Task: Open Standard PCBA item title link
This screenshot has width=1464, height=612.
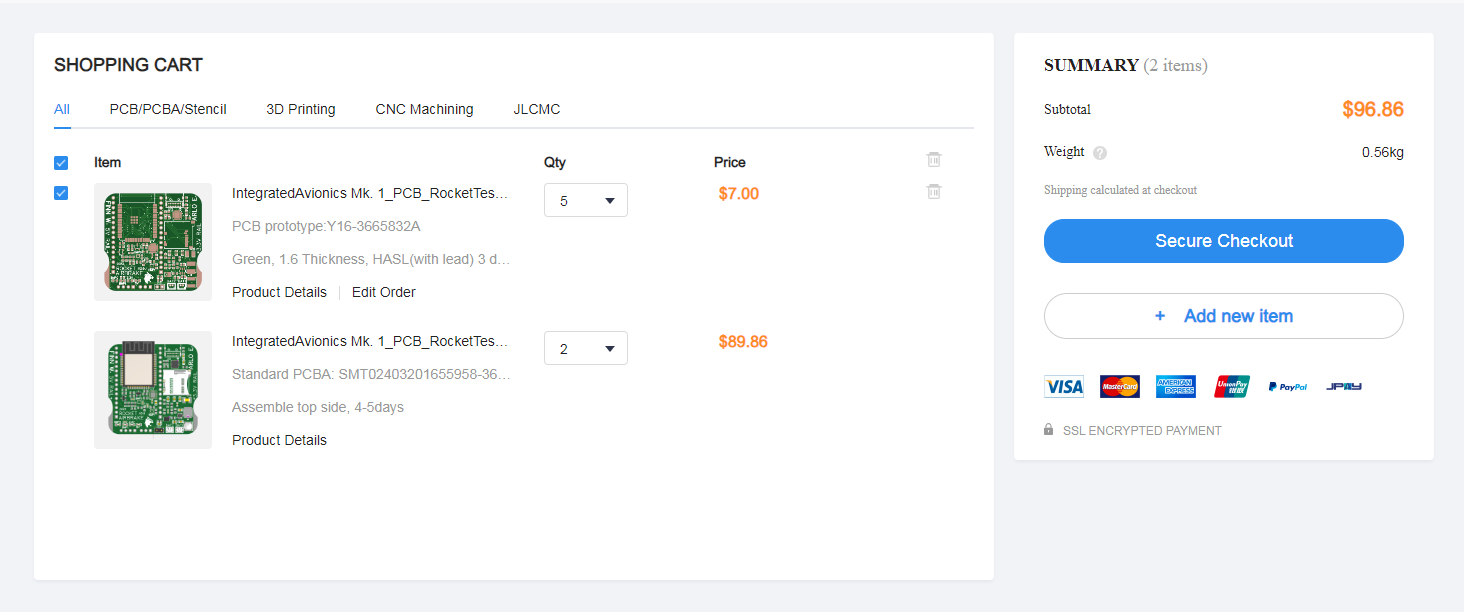Action: click(x=371, y=341)
